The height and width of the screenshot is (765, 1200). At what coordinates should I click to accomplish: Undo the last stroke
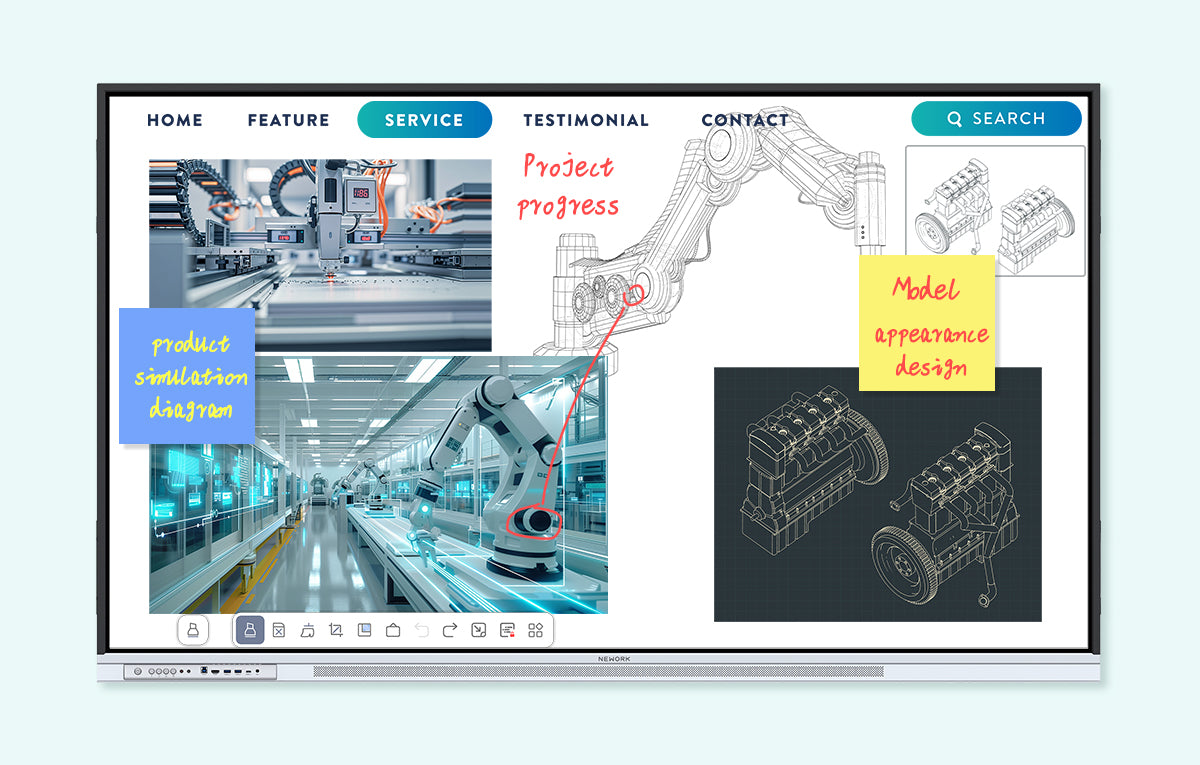(x=421, y=630)
